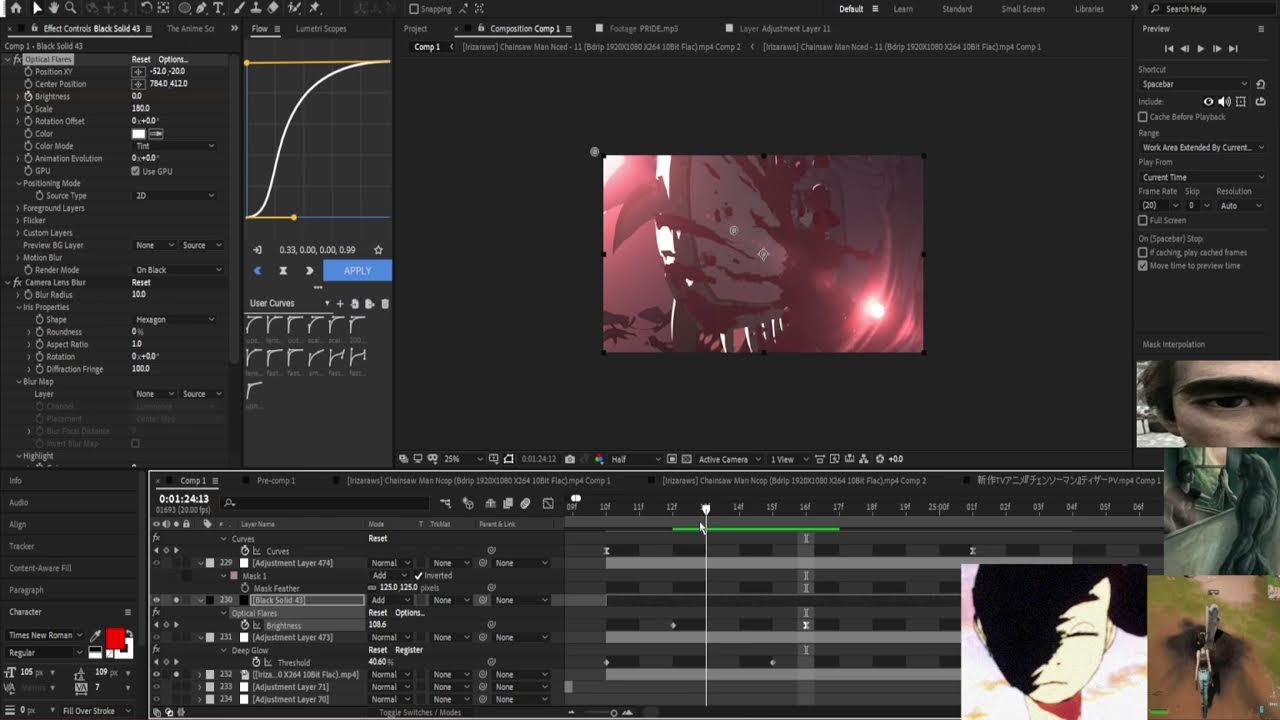
Task: Open the Render Mode On Black dropdown
Action: 179,270
